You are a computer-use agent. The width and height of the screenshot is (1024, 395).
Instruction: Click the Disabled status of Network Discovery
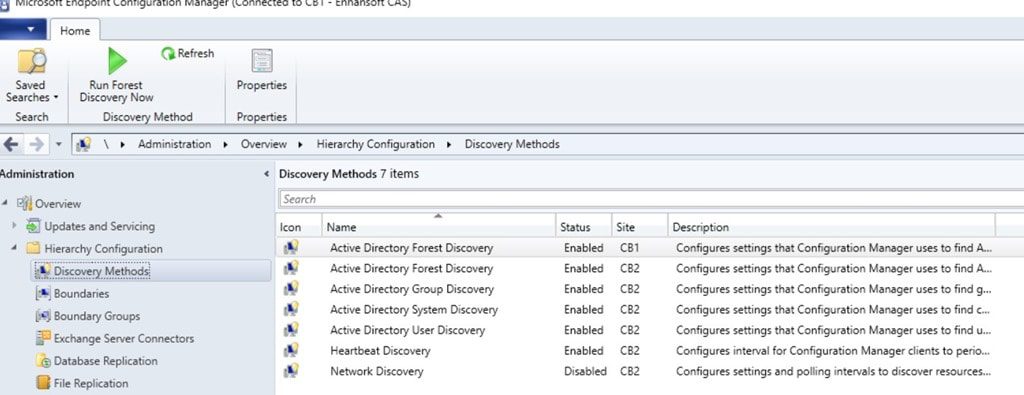pos(585,371)
